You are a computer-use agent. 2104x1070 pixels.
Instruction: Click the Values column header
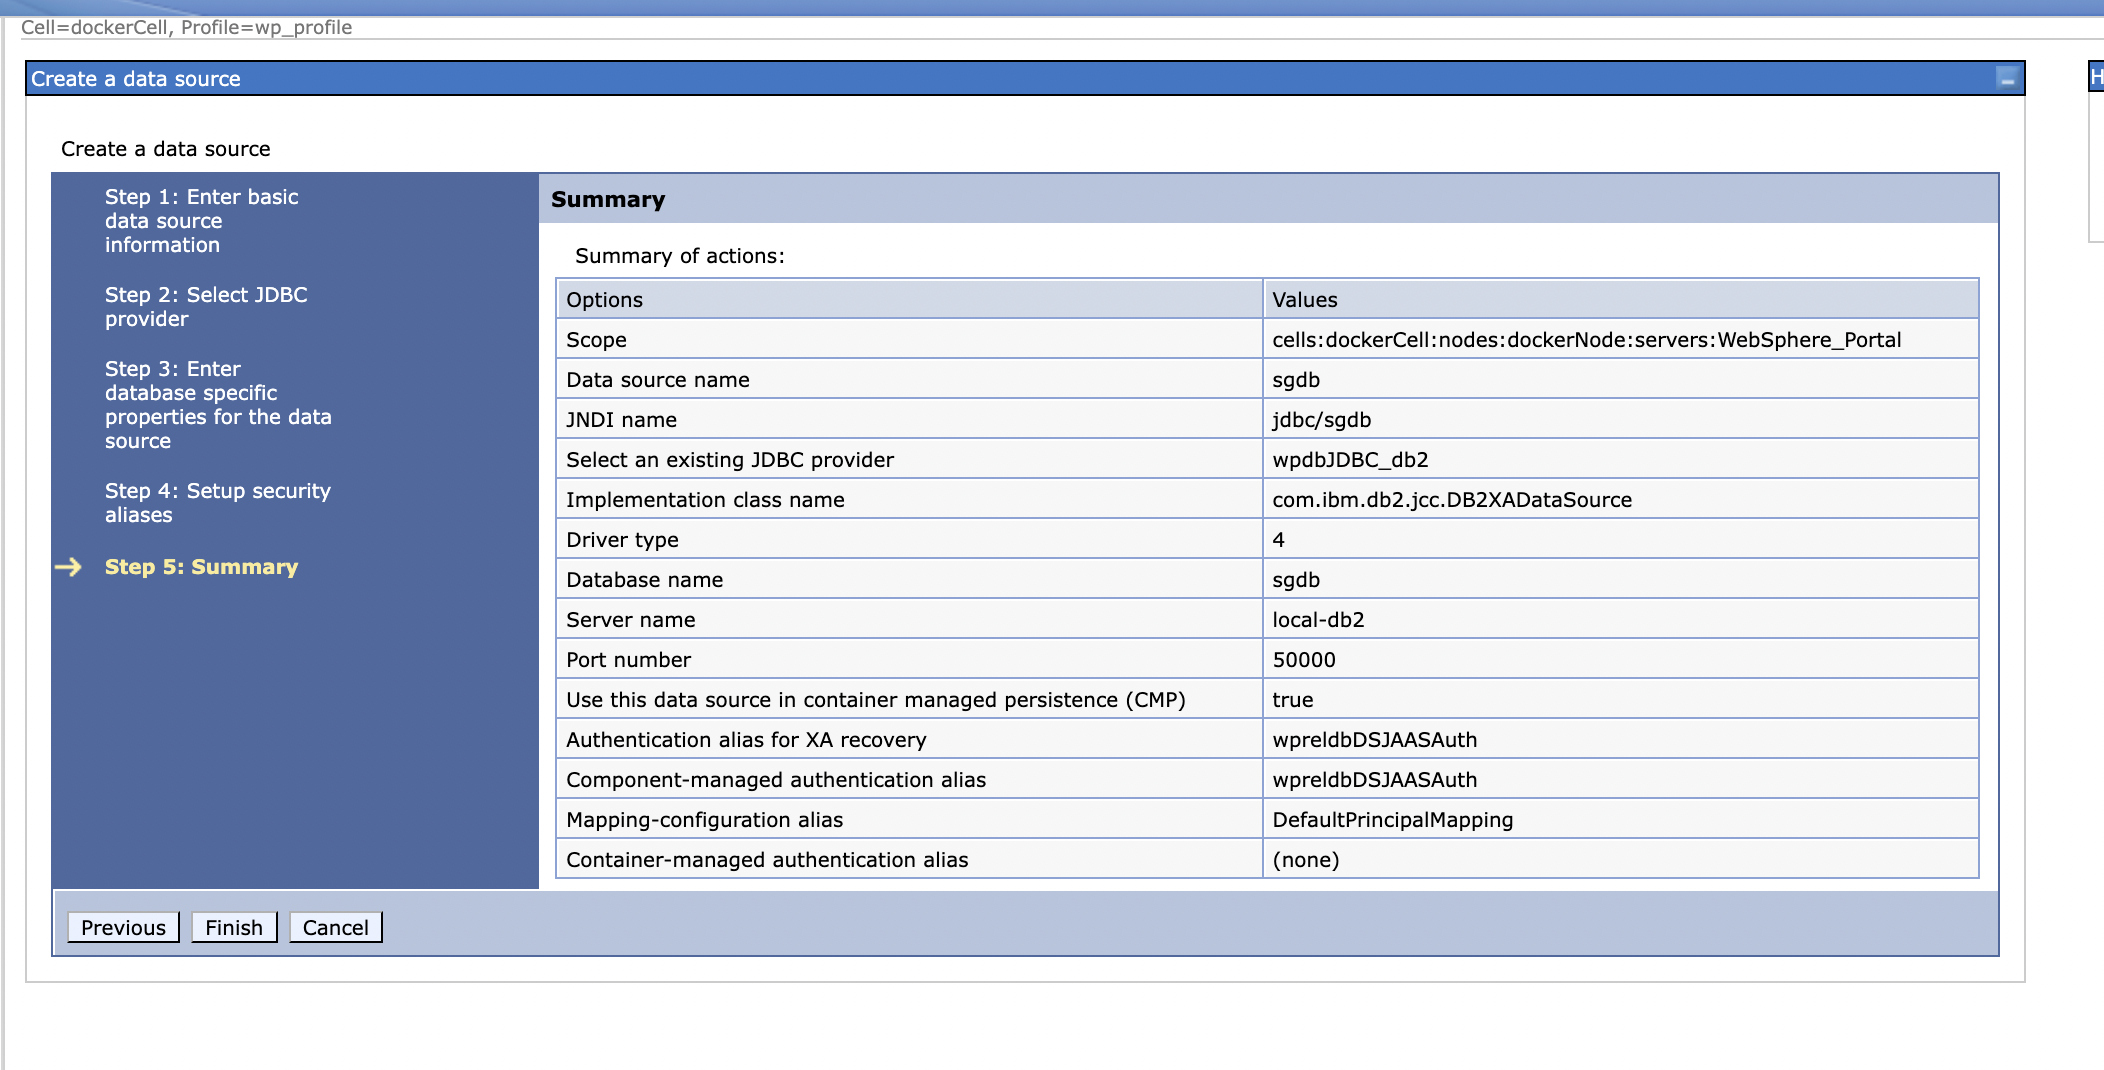[1303, 299]
